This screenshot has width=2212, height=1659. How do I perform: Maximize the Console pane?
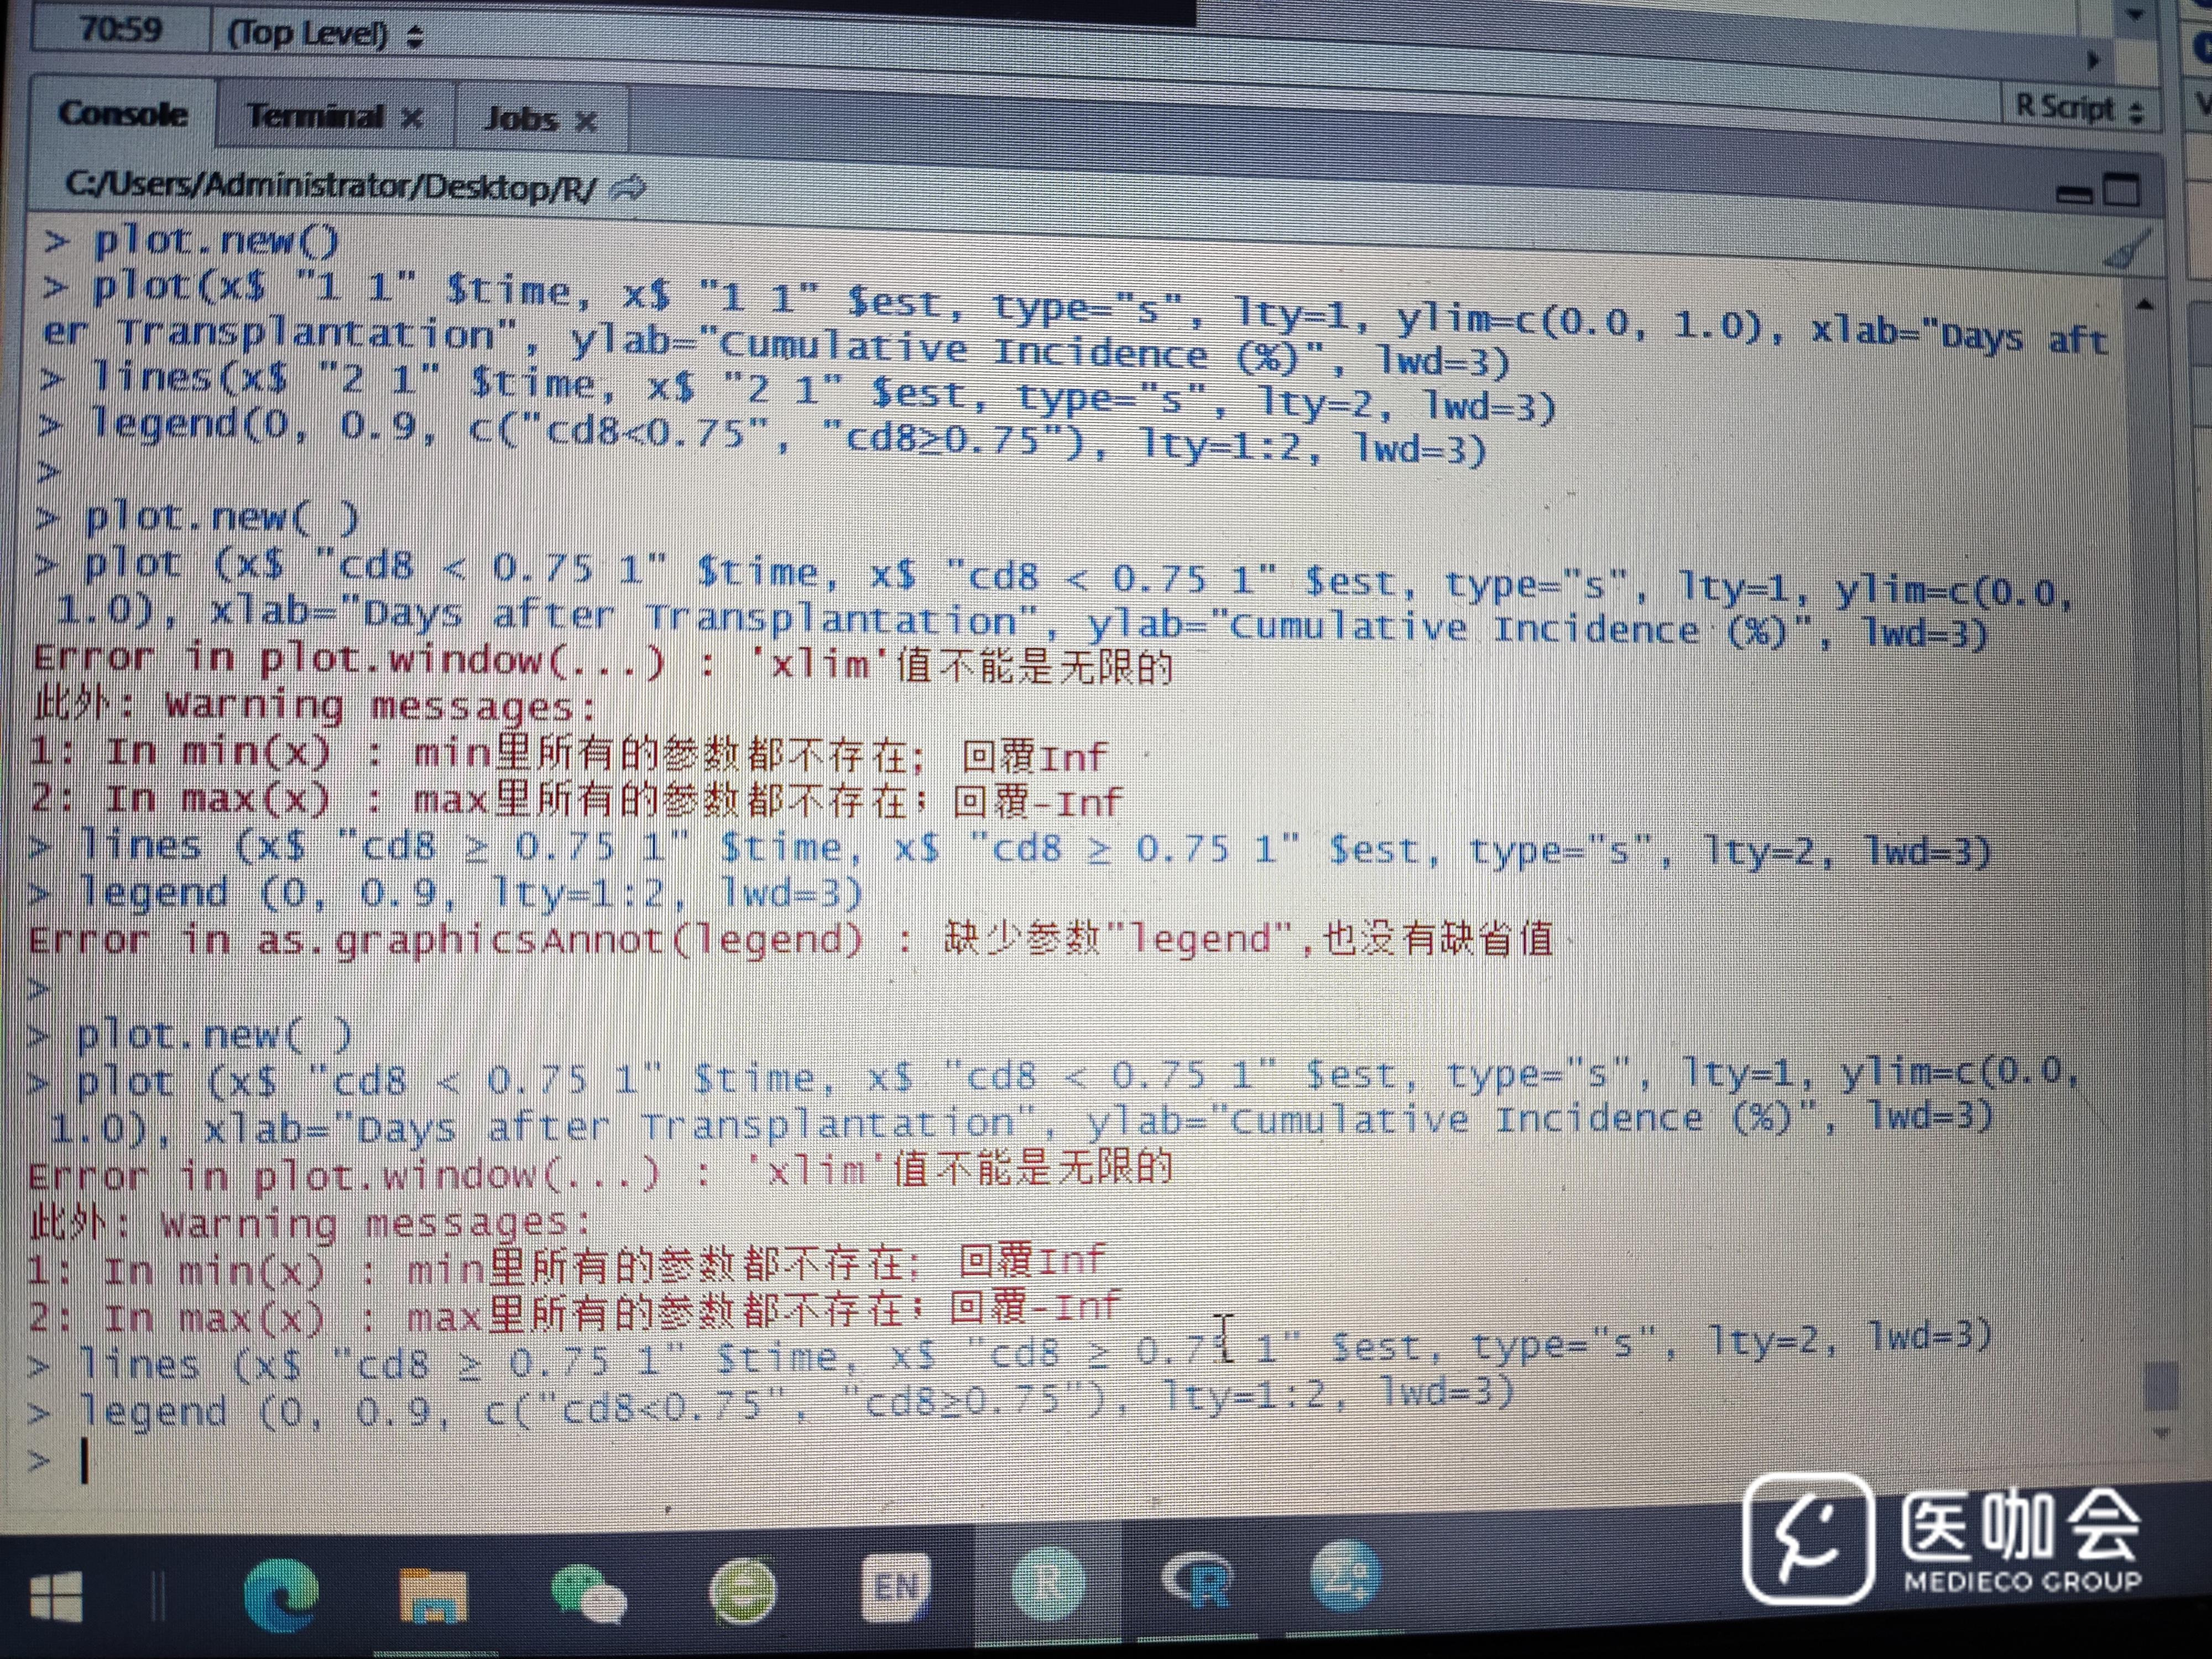pyautogui.click(x=2121, y=189)
